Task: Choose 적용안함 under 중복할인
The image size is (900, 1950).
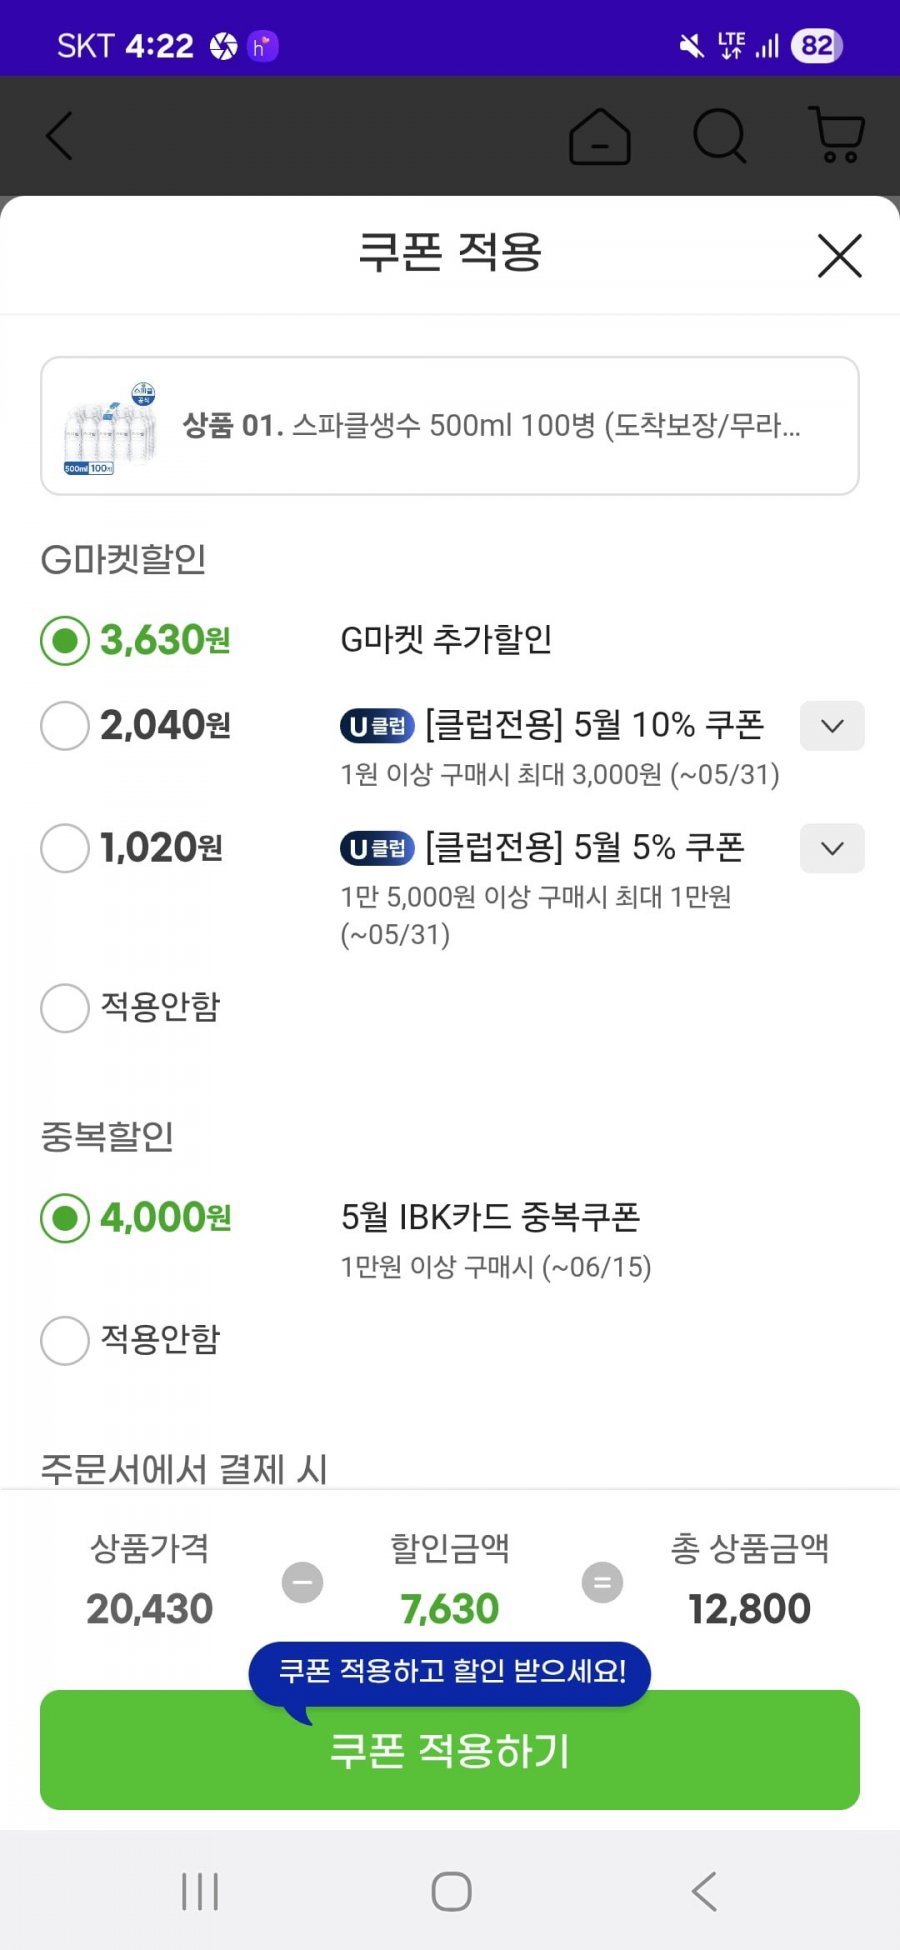Action: pos(65,1340)
